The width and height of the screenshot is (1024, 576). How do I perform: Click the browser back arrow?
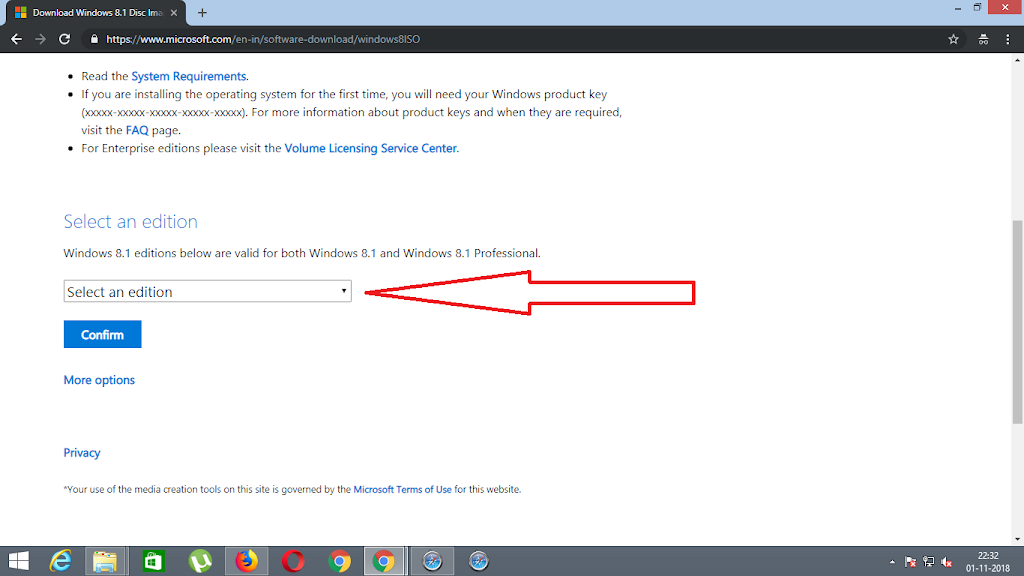click(x=16, y=39)
